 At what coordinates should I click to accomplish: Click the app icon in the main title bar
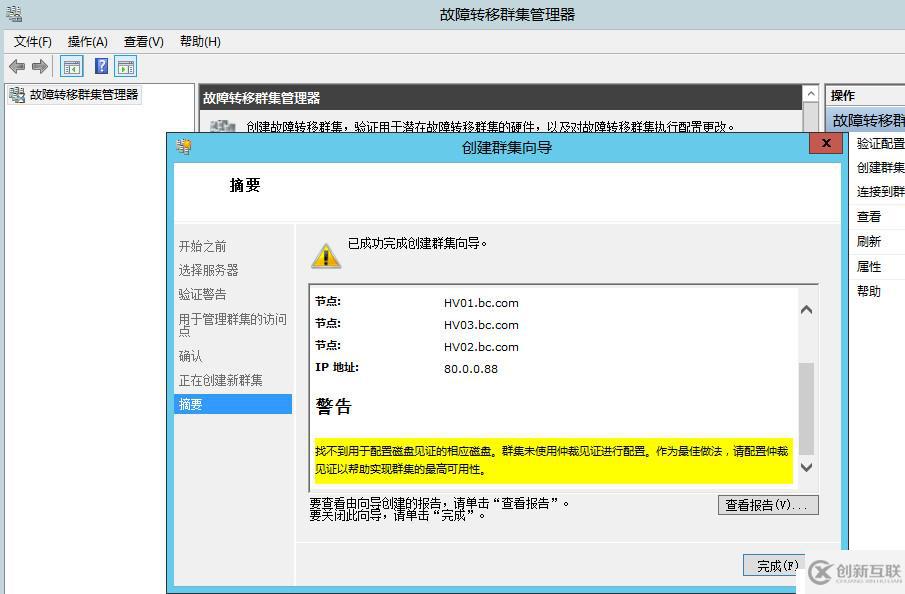(x=14, y=14)
